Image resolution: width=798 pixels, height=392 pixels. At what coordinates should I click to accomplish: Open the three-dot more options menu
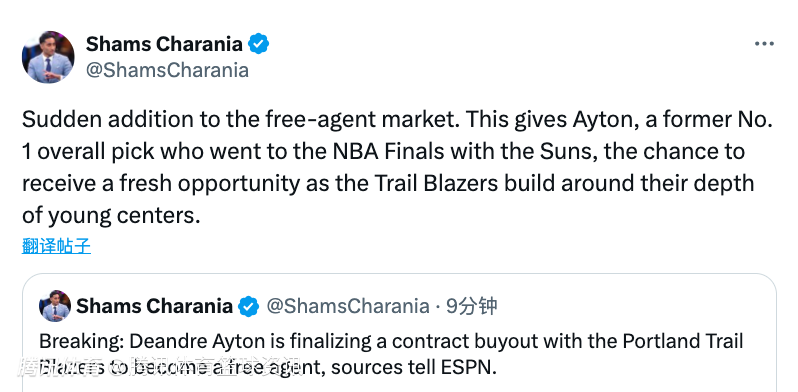pyautogui.click(x=764, y=44)
